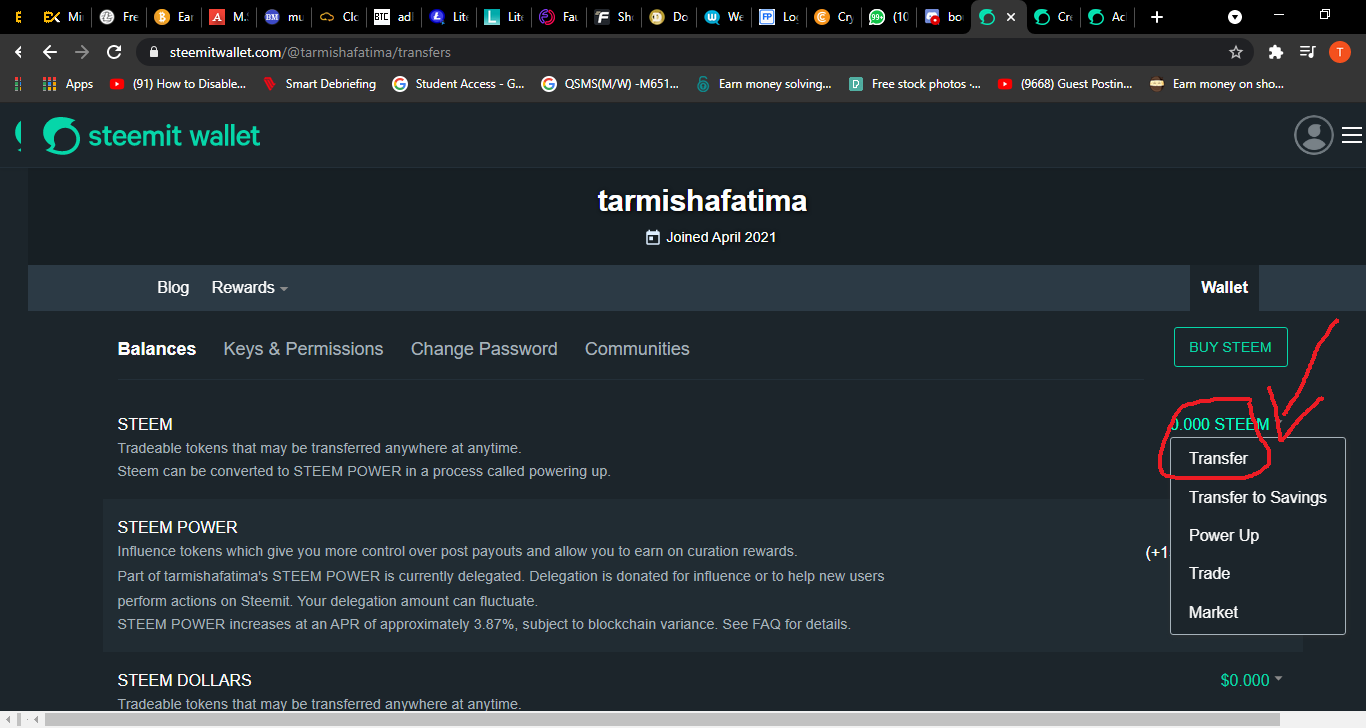Select the Balances tab

[157, 349]
